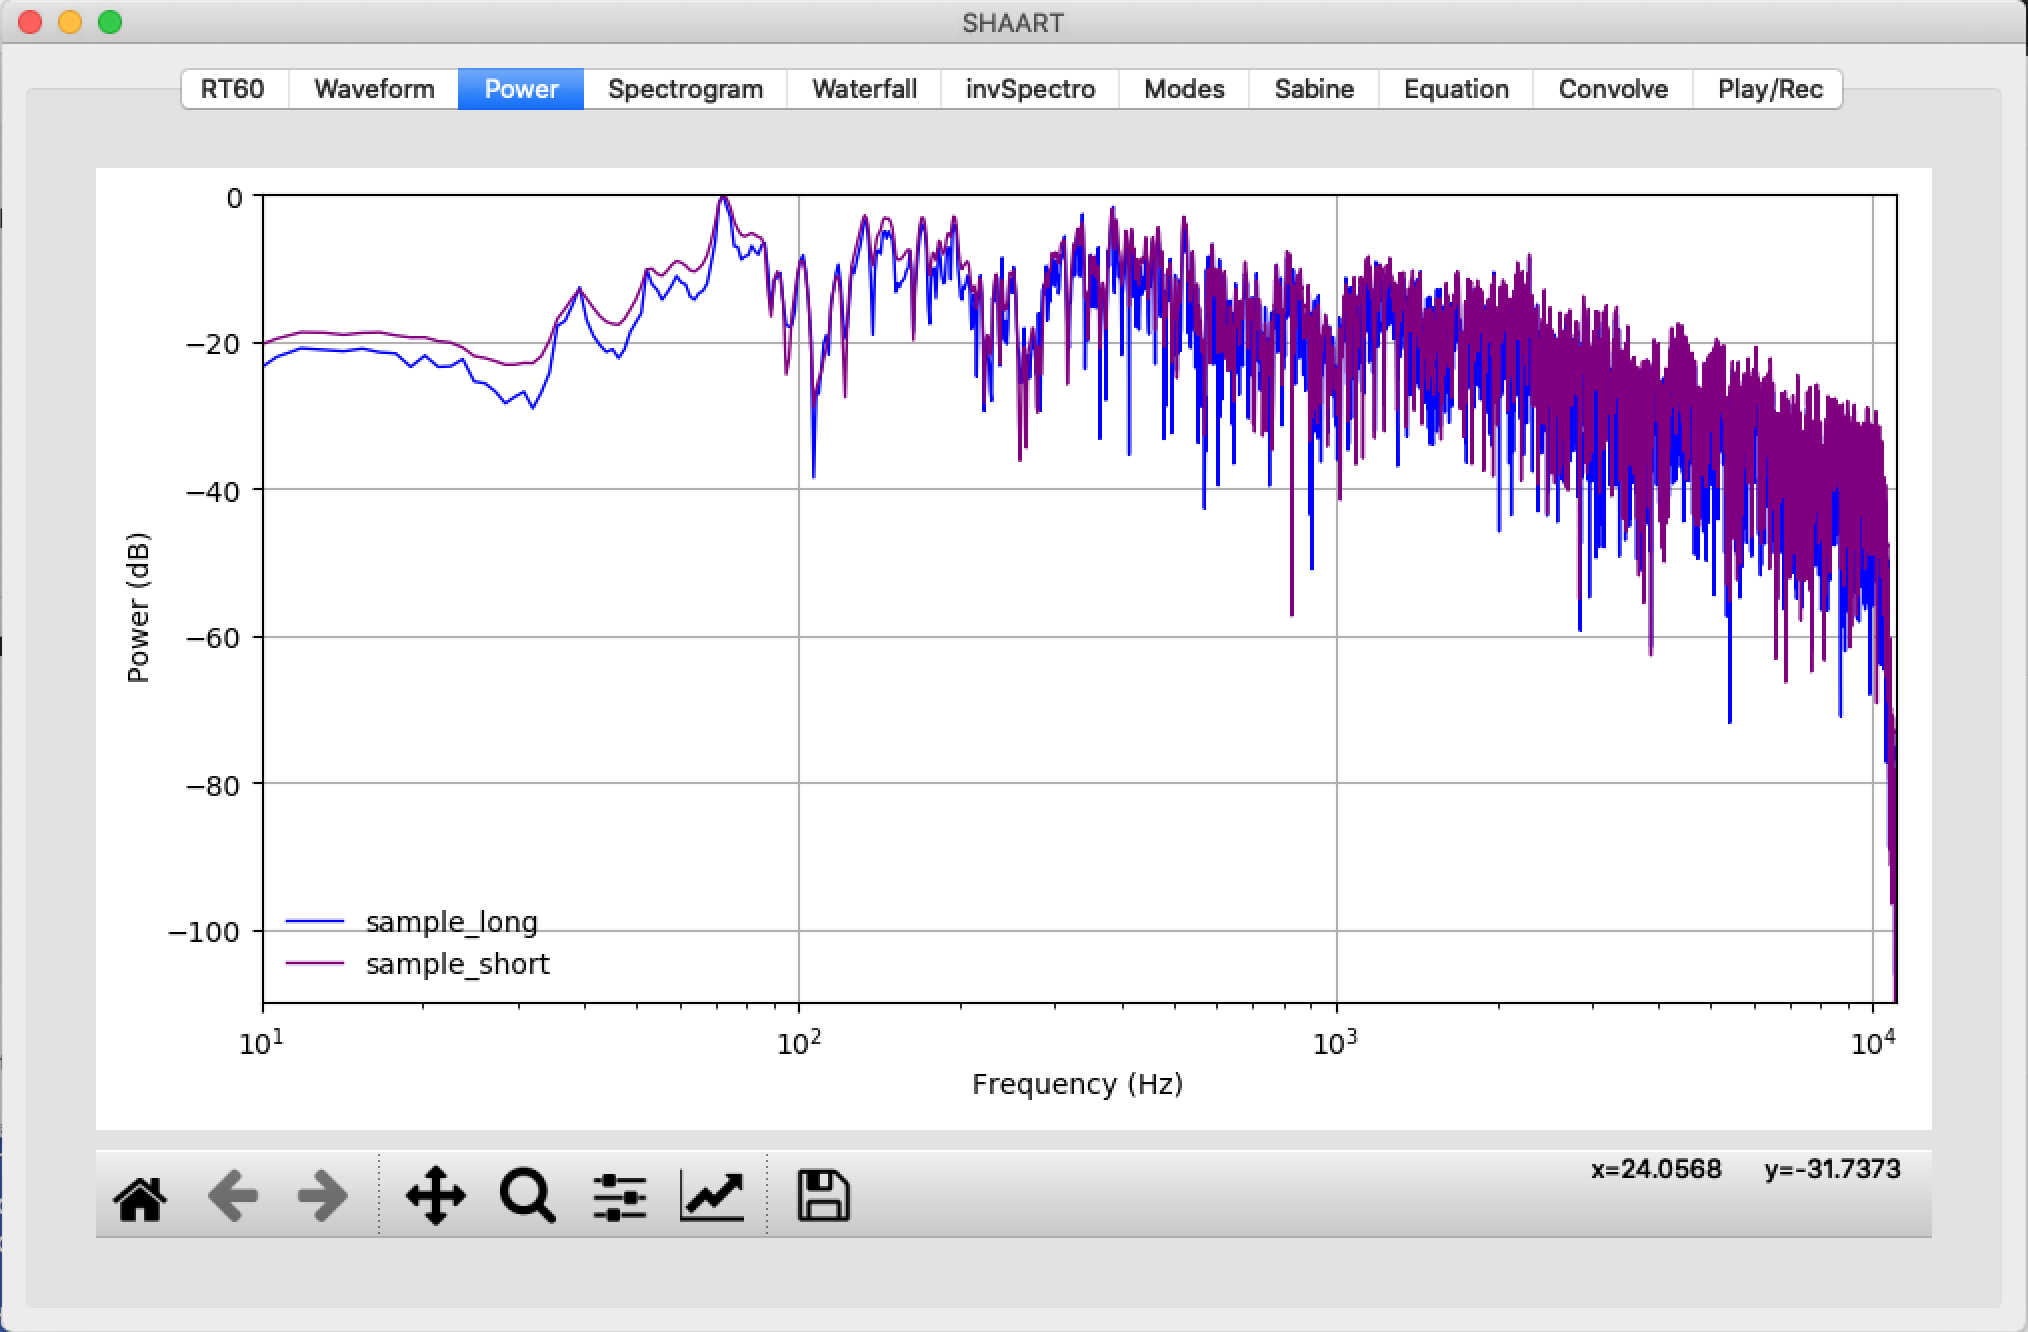Click the x=24.0568 coordinate readout
This screenshot has width=2028, height=1332.
point(1657,1169)
